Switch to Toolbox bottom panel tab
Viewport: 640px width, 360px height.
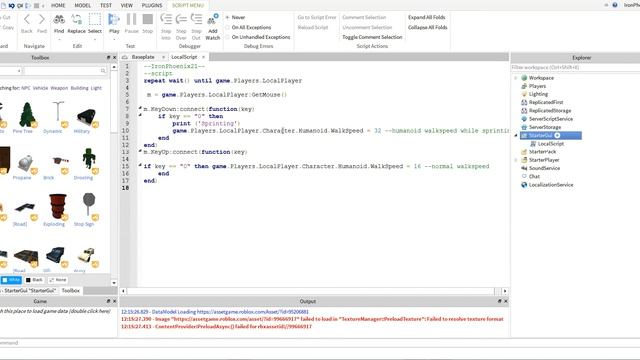tap(71, 291)
